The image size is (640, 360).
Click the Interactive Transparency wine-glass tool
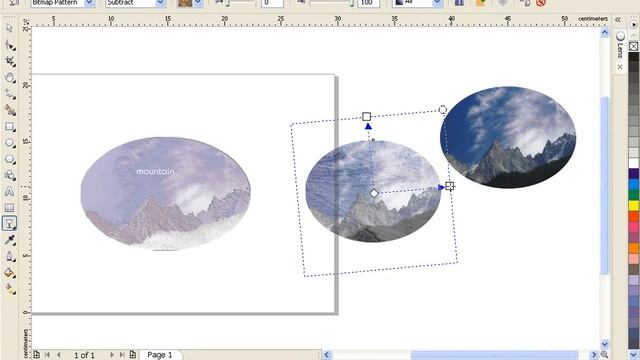(9, 223)
